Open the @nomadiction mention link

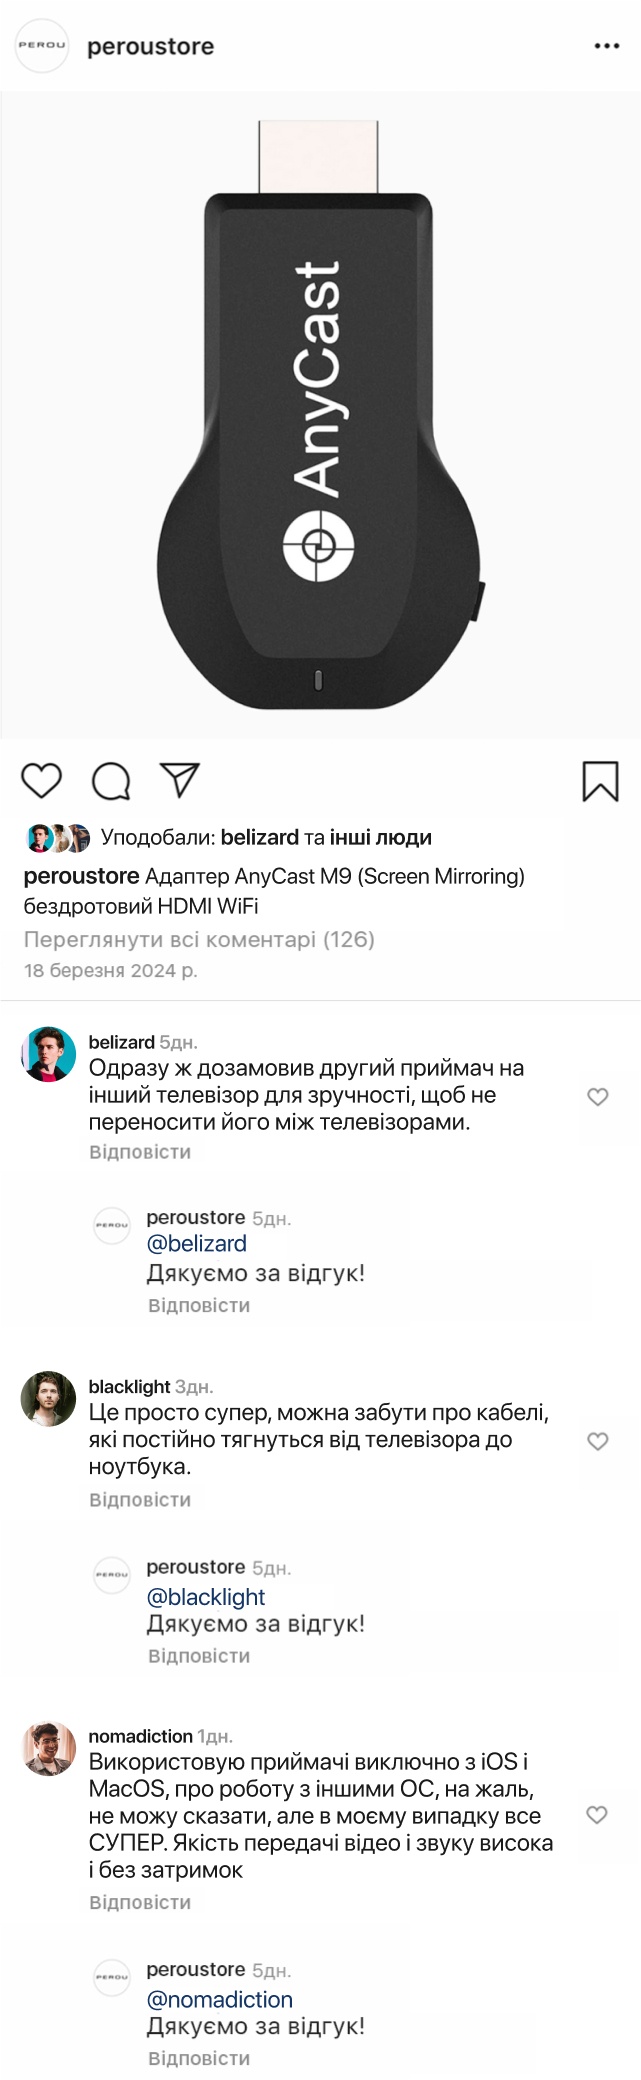click(x=220, y=1999)
